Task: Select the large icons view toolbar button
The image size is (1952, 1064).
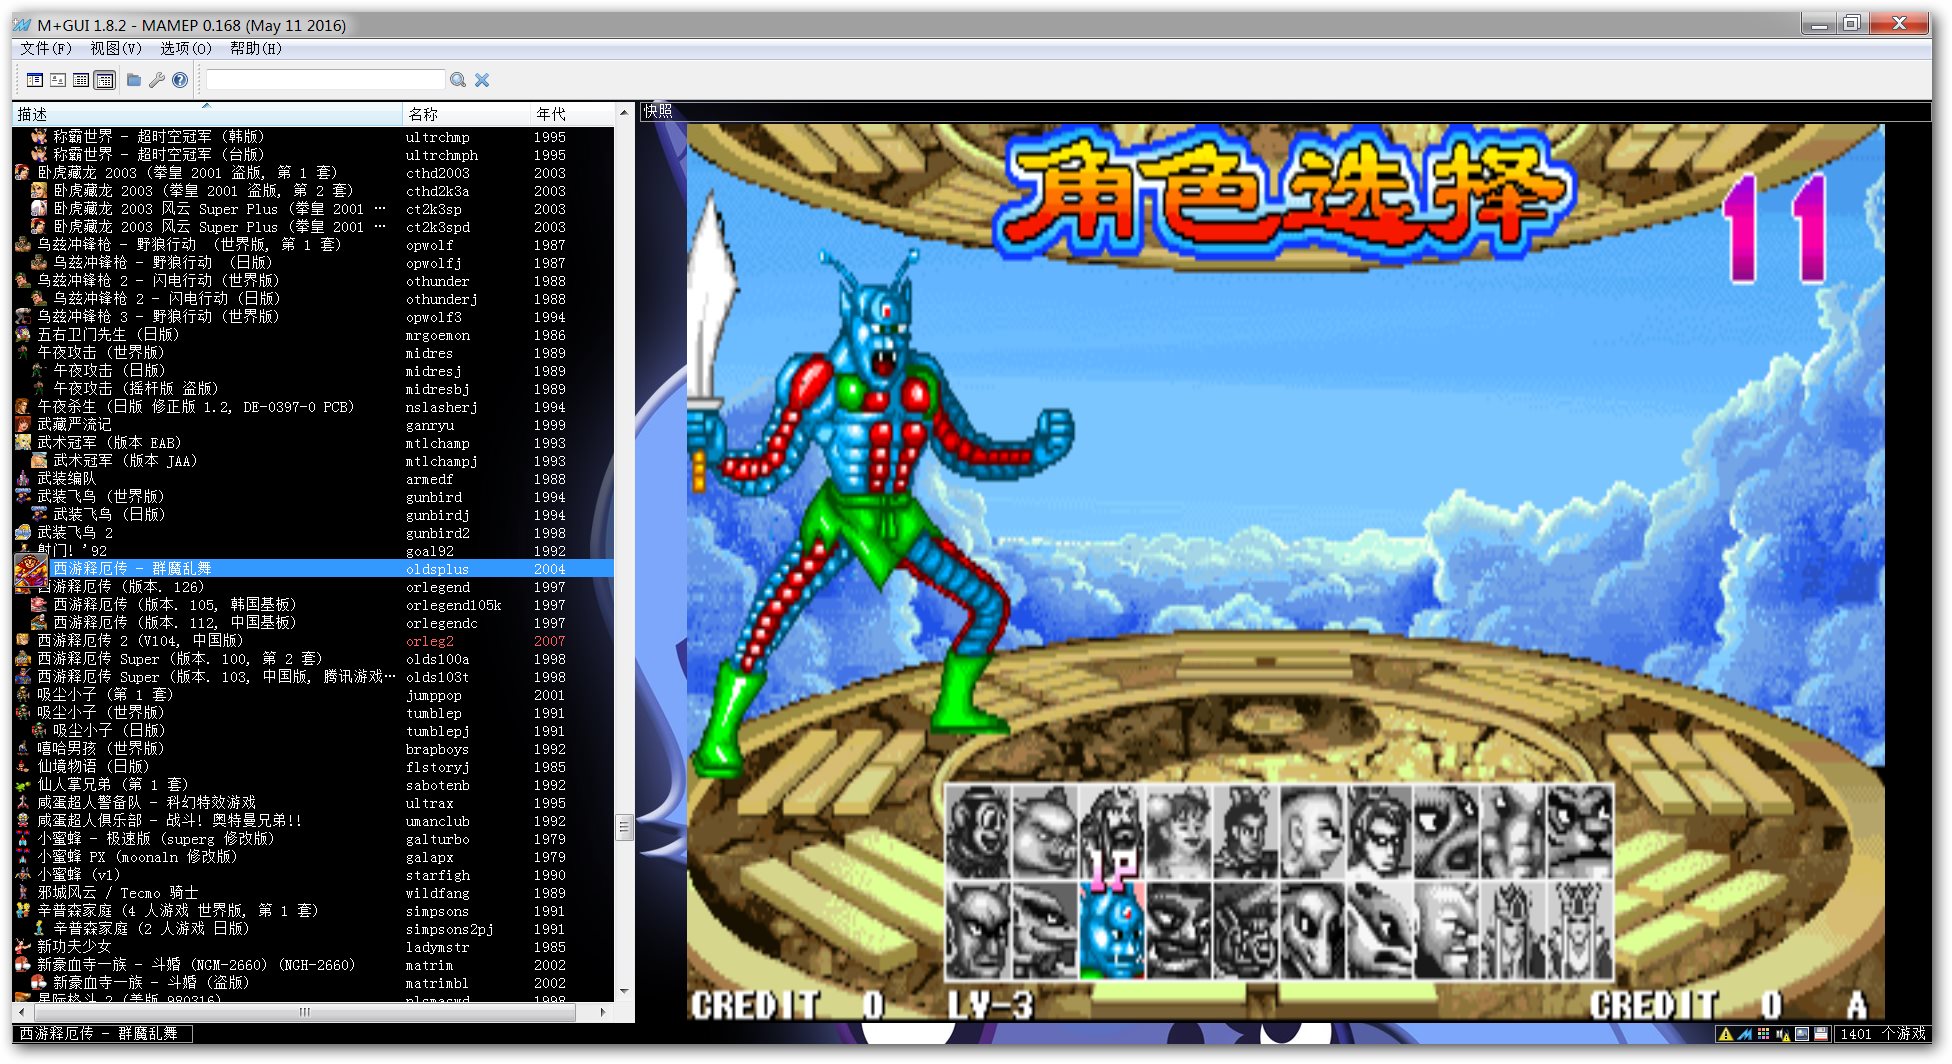Action: coord(58,80)
